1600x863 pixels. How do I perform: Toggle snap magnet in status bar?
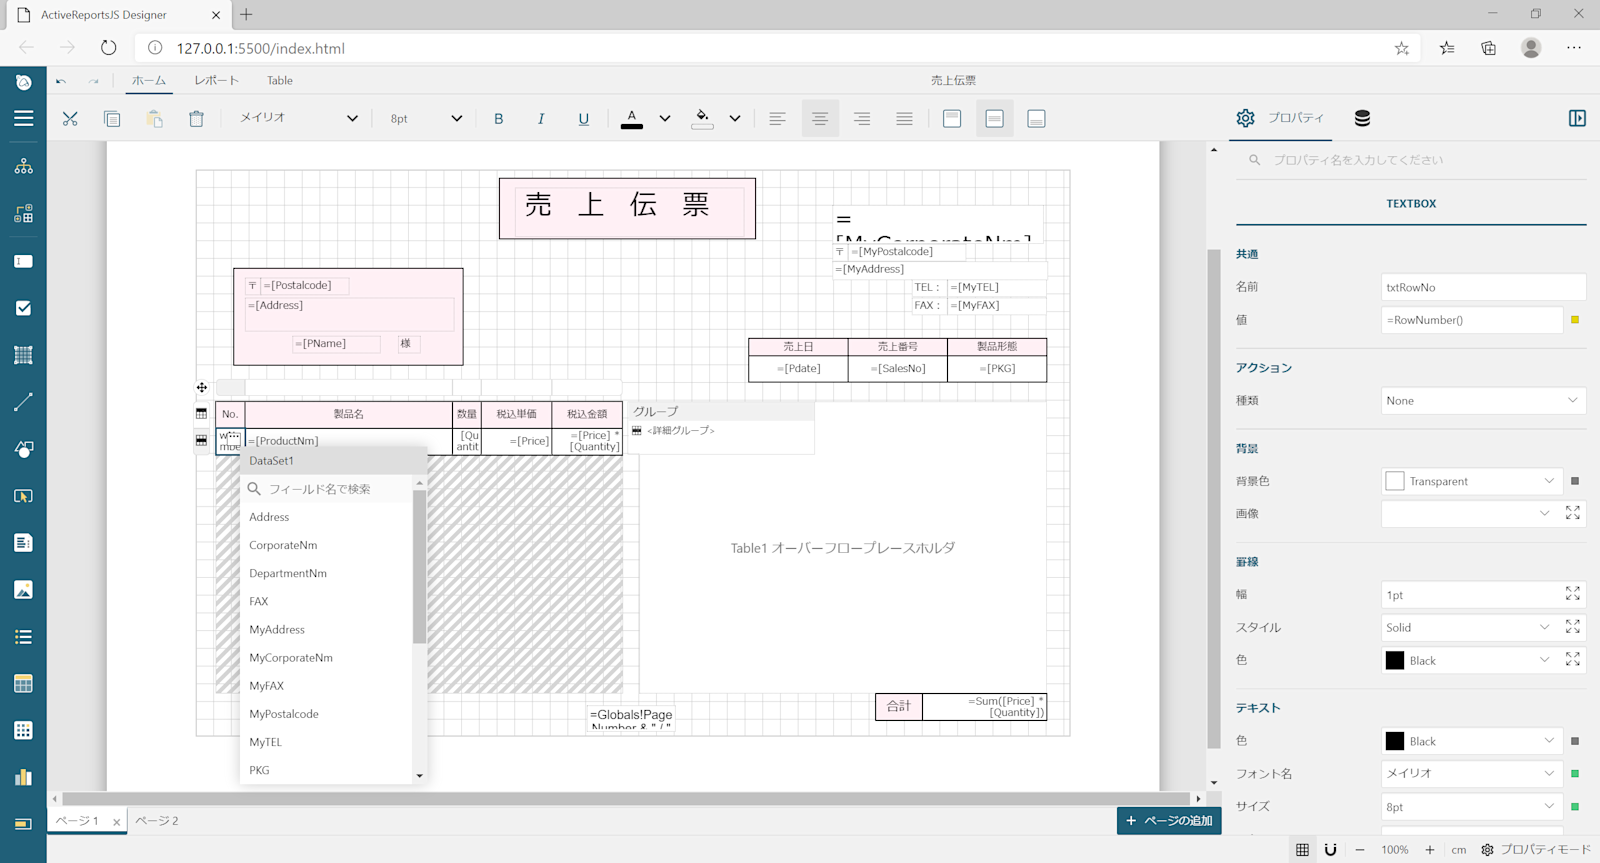[x=1330, y=850]
